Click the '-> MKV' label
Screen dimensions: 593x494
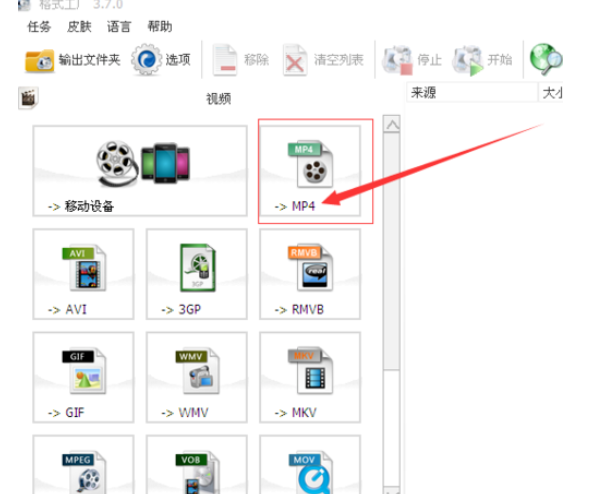295,413
